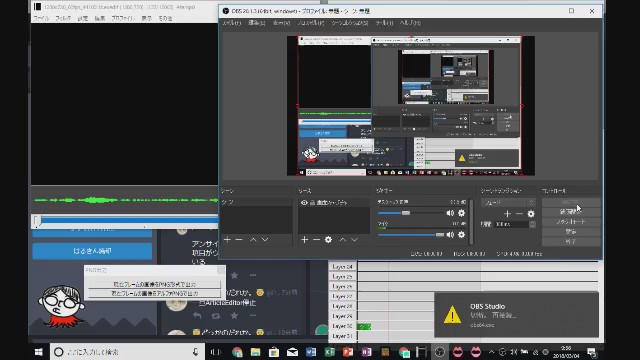Image resolution: width=640 pixels, height=360 pixels.
Task: Open the Windows Start menu
Action: pos(39,352)
